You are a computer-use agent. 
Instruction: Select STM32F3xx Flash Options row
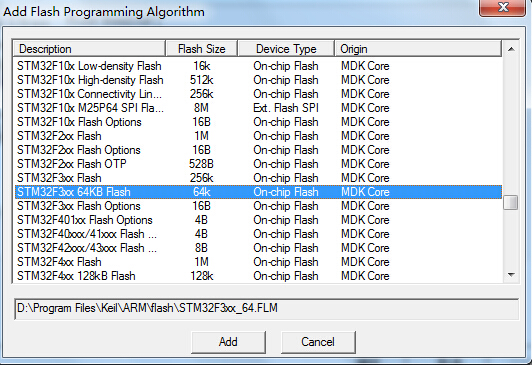pos(258,206)
